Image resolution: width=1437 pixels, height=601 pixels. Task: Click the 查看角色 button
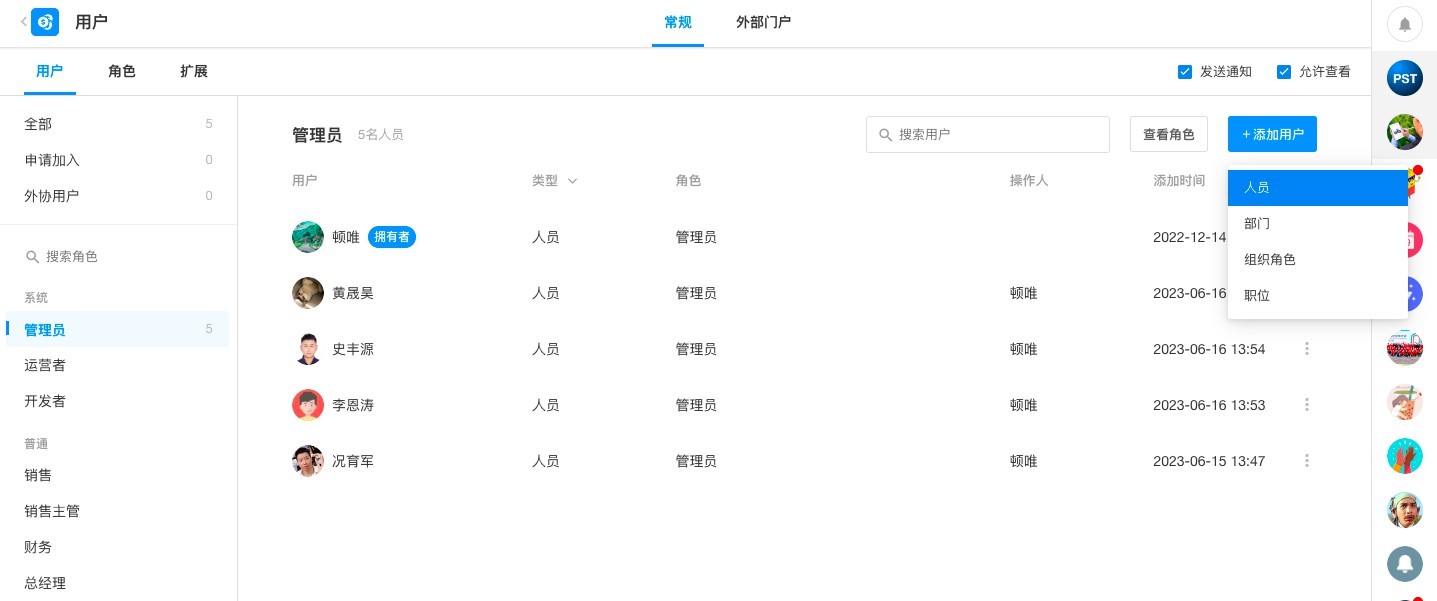[1168, 134]
